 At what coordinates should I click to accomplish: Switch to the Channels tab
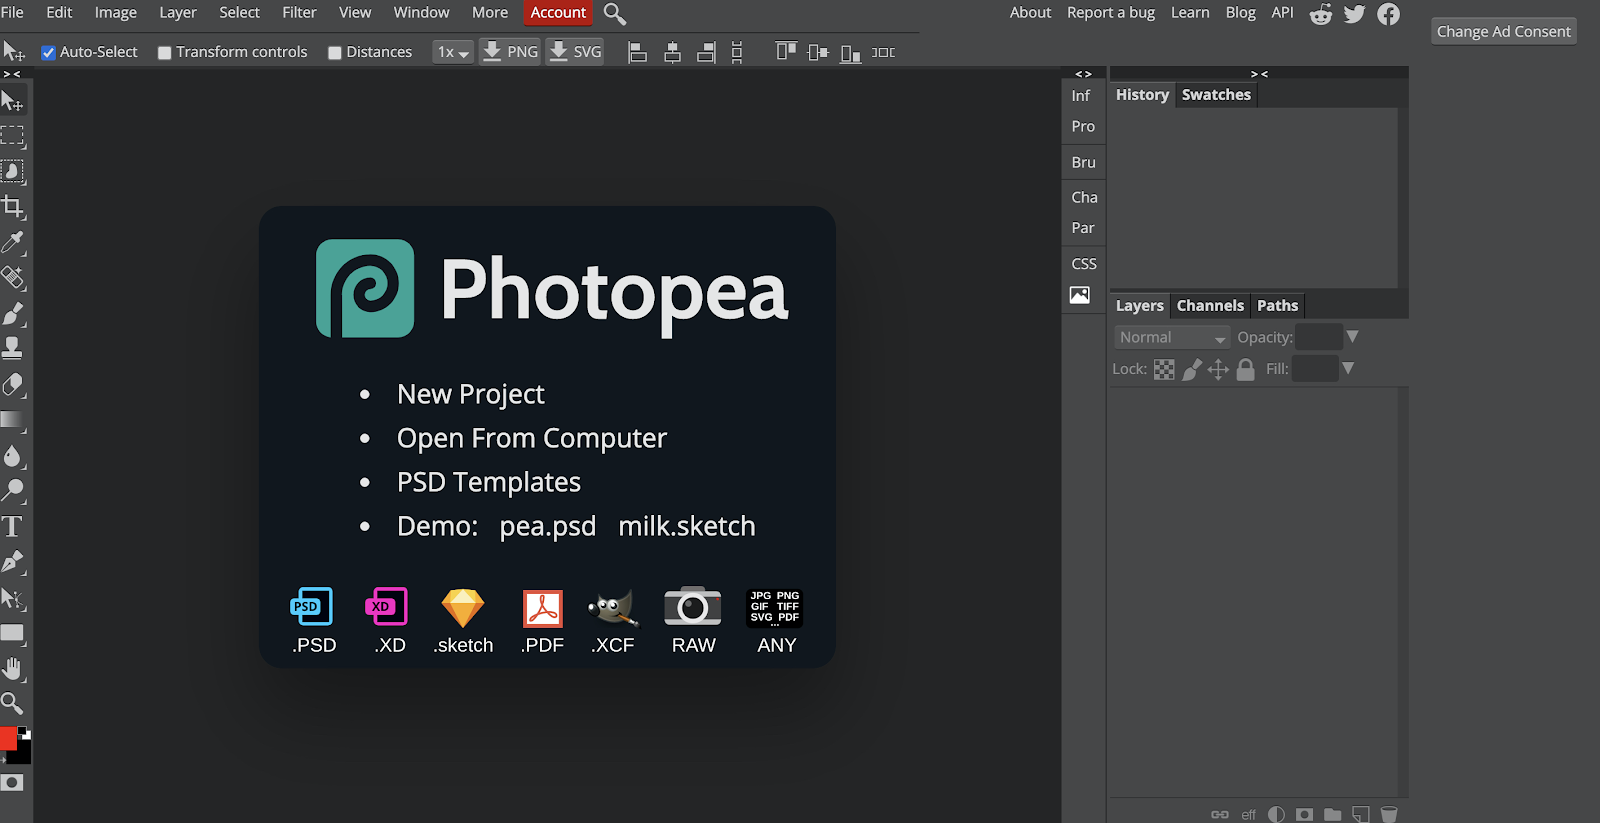pyautogui.click(x=1210, y=306)
